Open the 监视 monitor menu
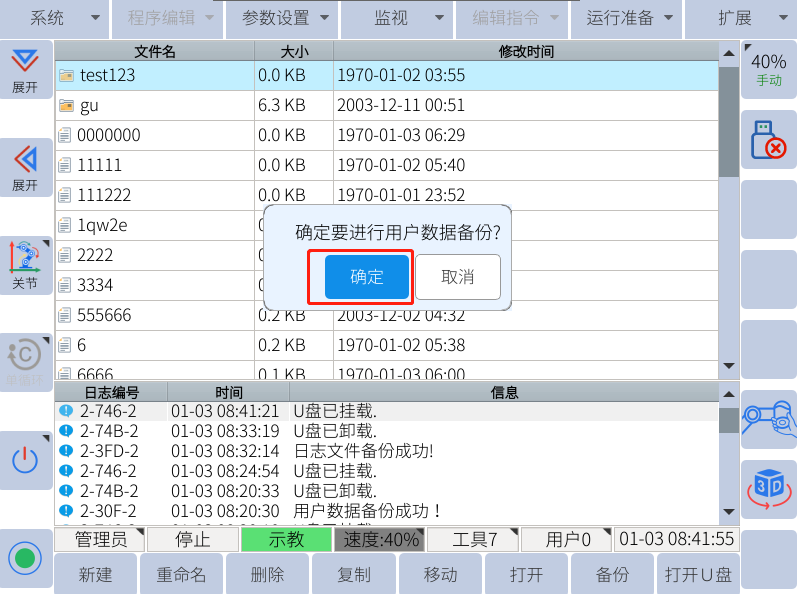This screenshot has width=797, height=594. coord(398,18)
